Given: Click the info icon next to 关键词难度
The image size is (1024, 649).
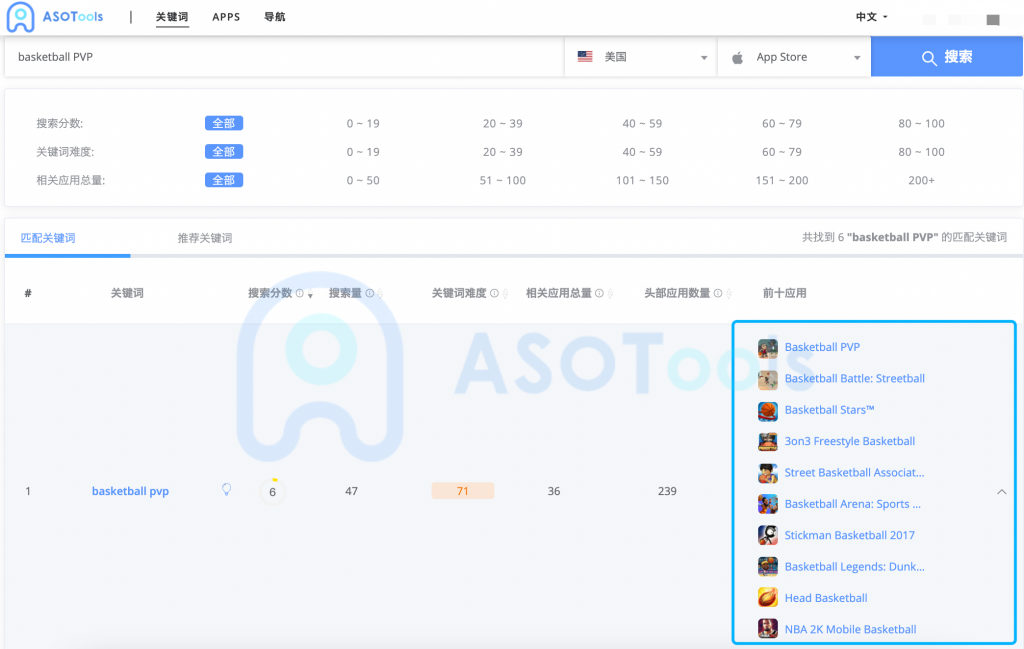Looking at the screenshot, I should [494, 293].
